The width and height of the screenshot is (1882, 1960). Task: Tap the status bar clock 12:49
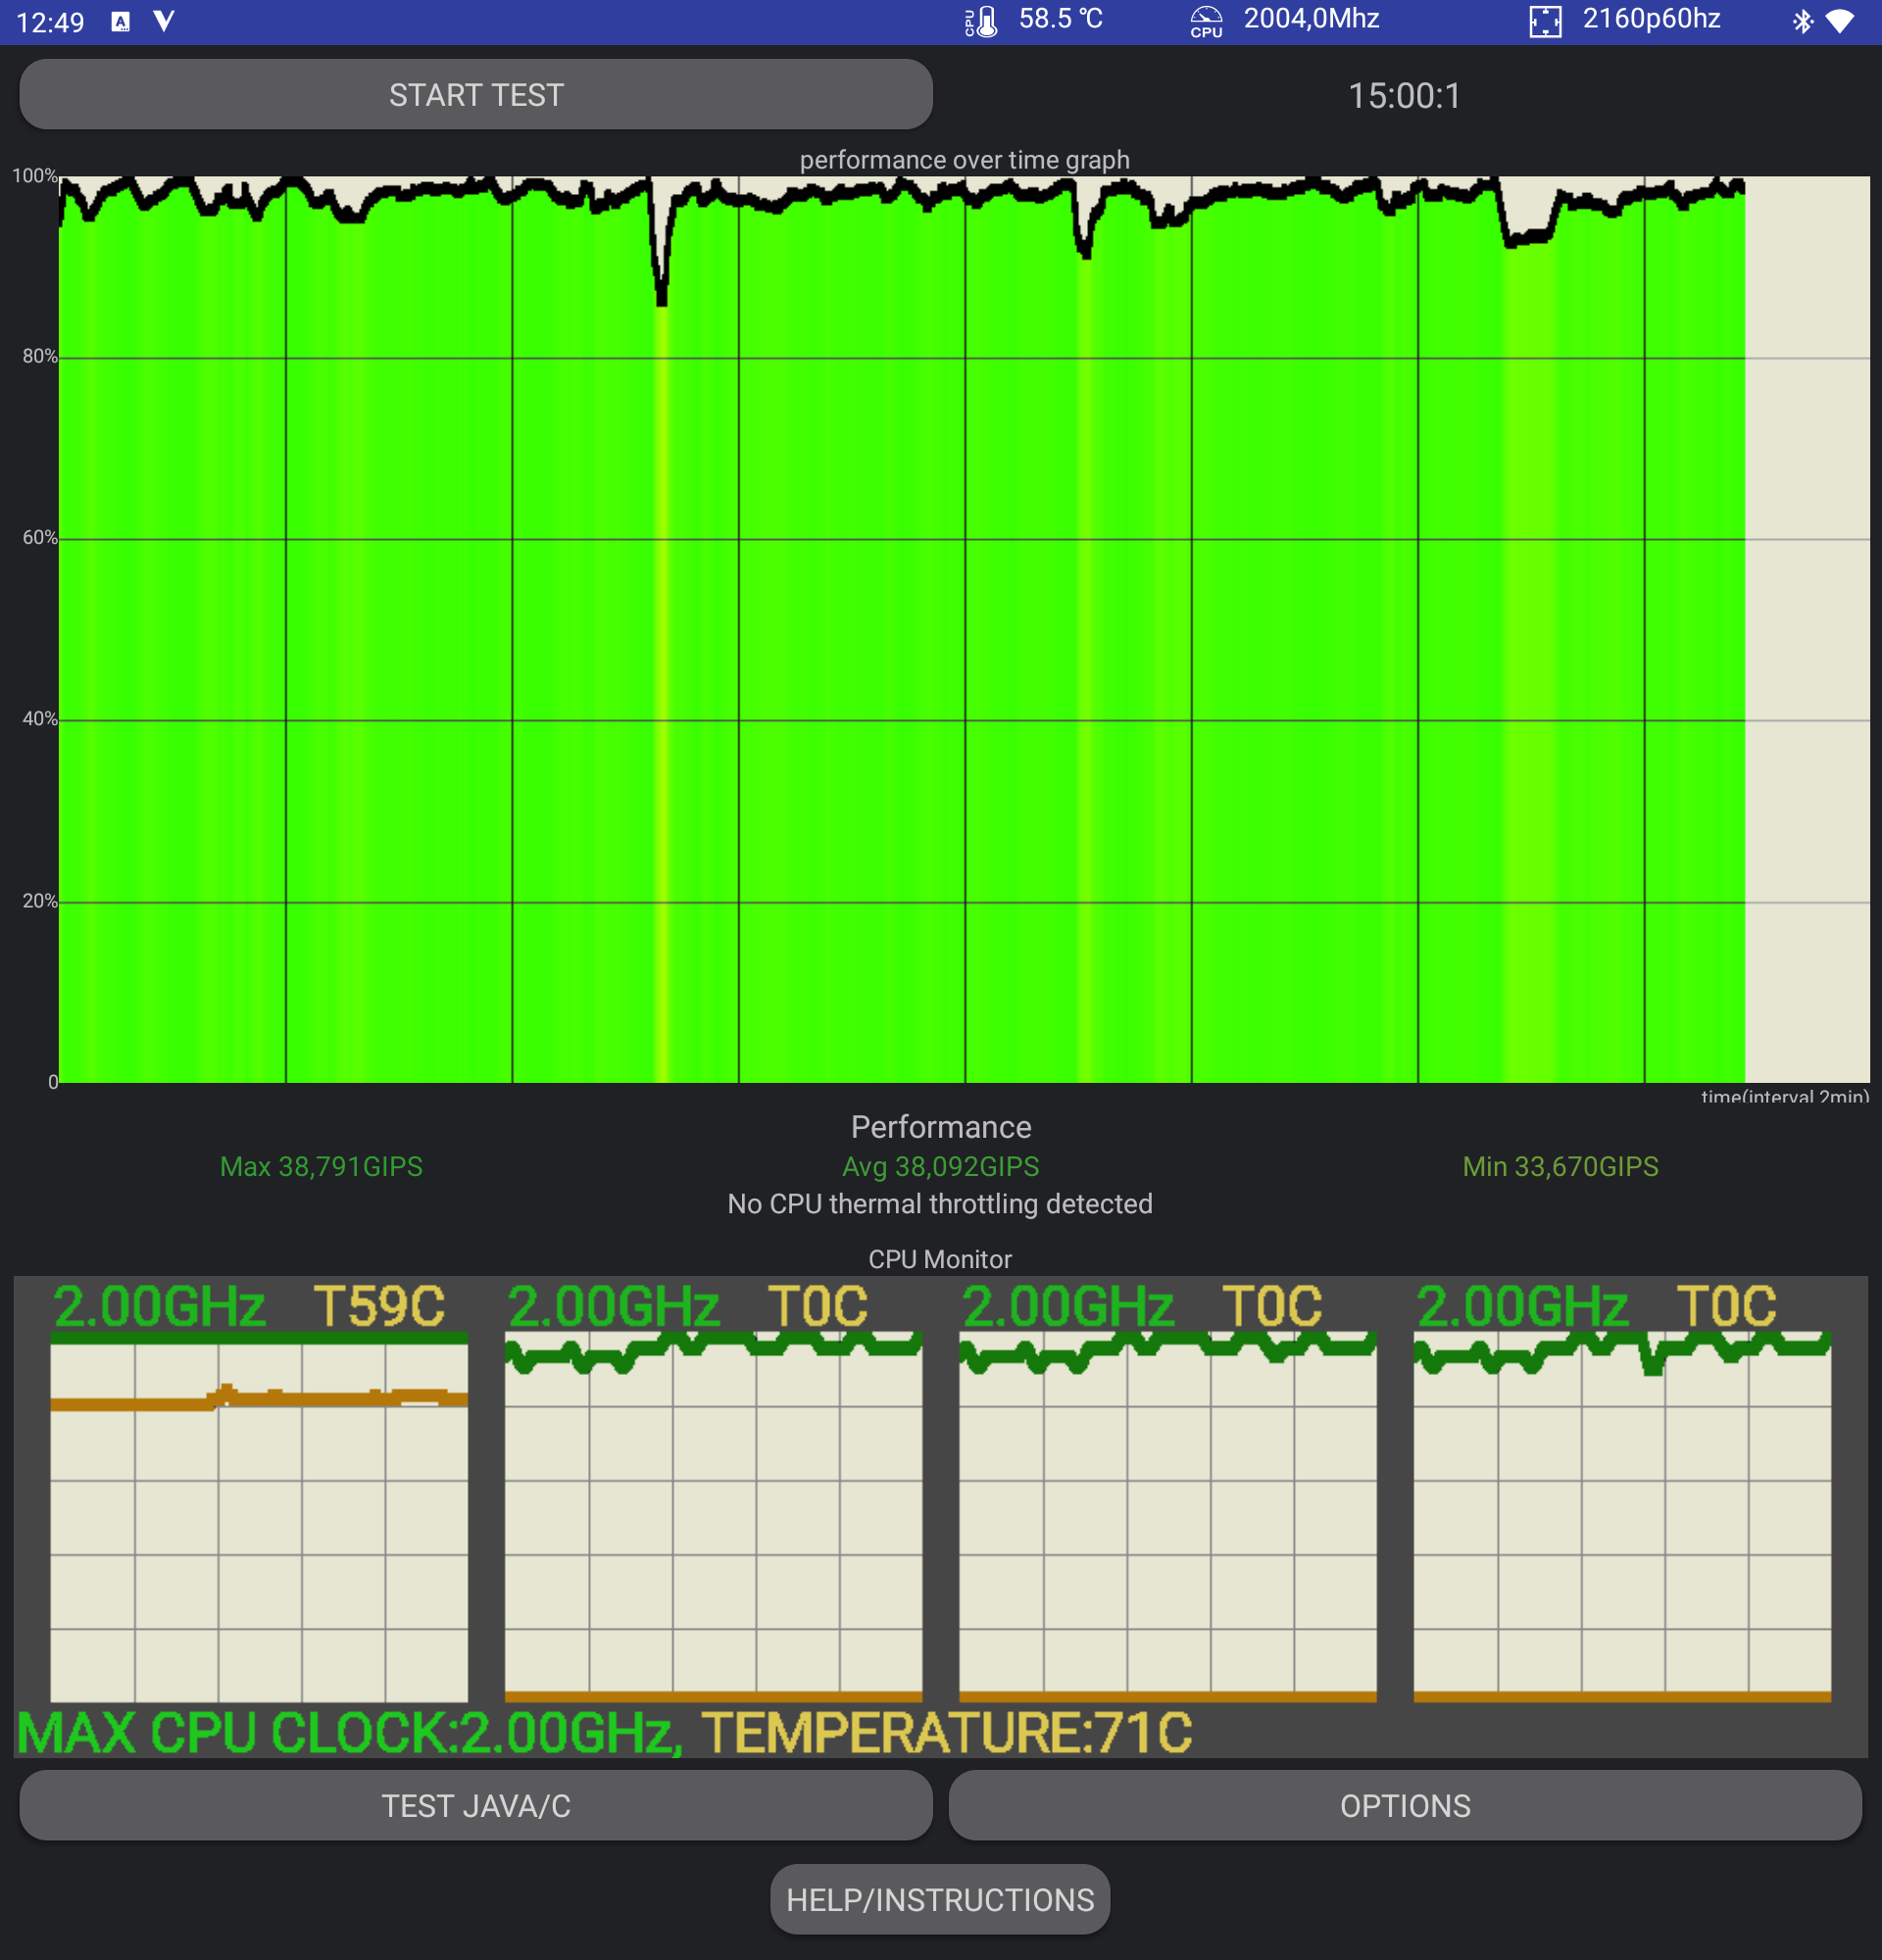point(50,22)
